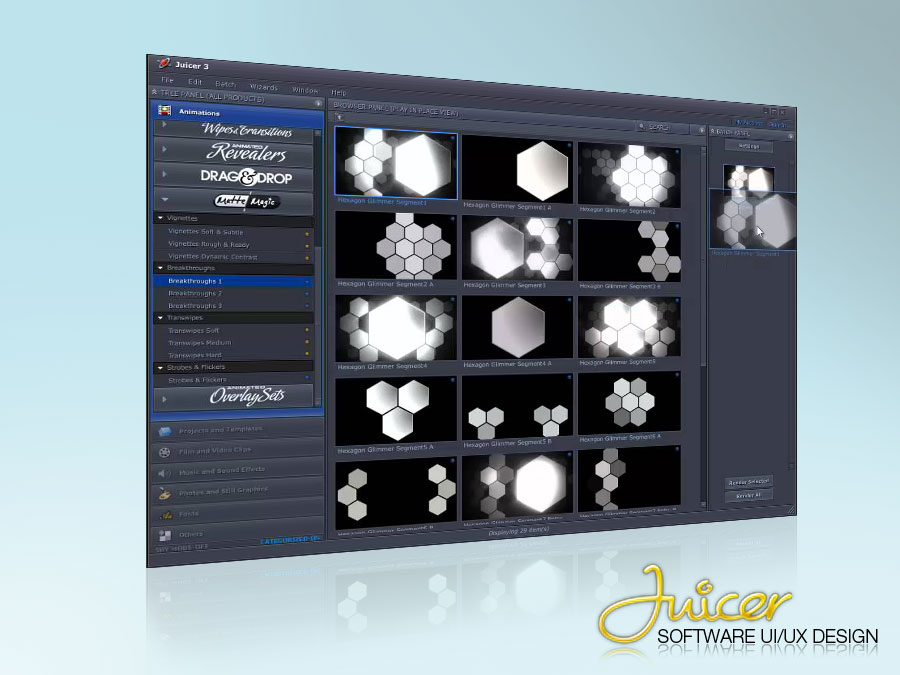Open the Help menu
Image resolution: width=900 pixels, height=675 pixels.
(x=339, y=92)
